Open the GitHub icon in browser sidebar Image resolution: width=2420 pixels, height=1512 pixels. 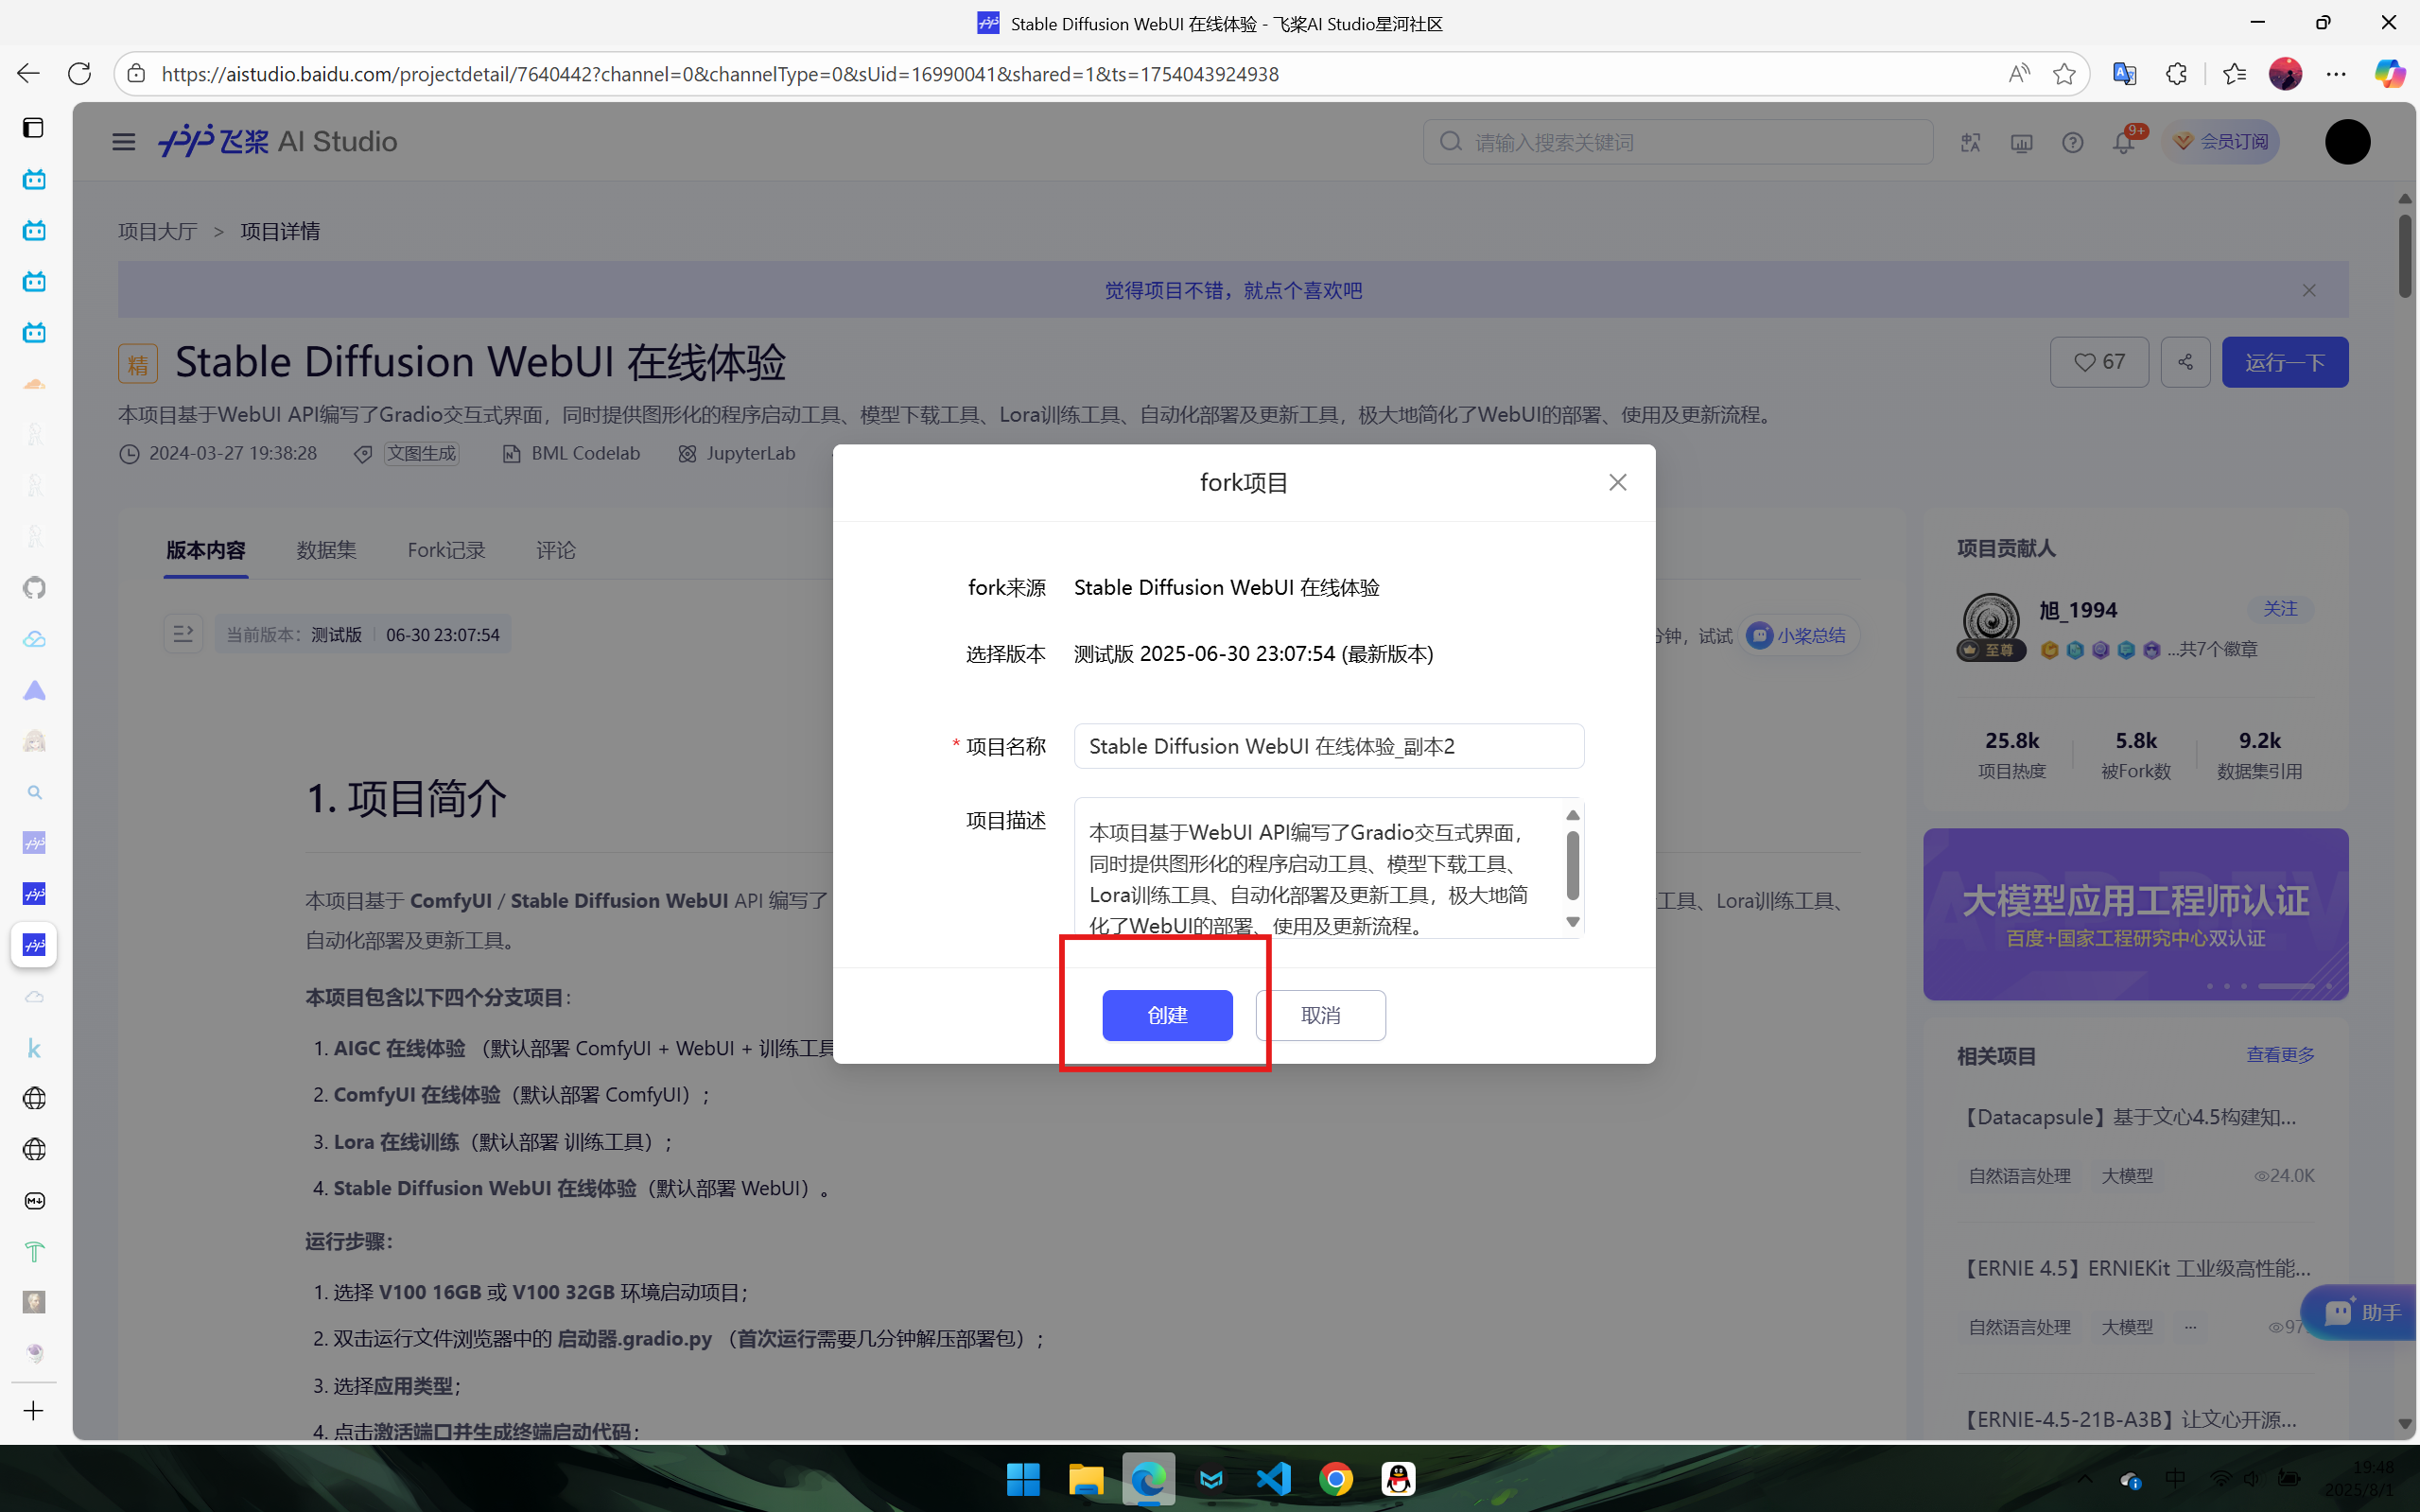pos(34,588)
